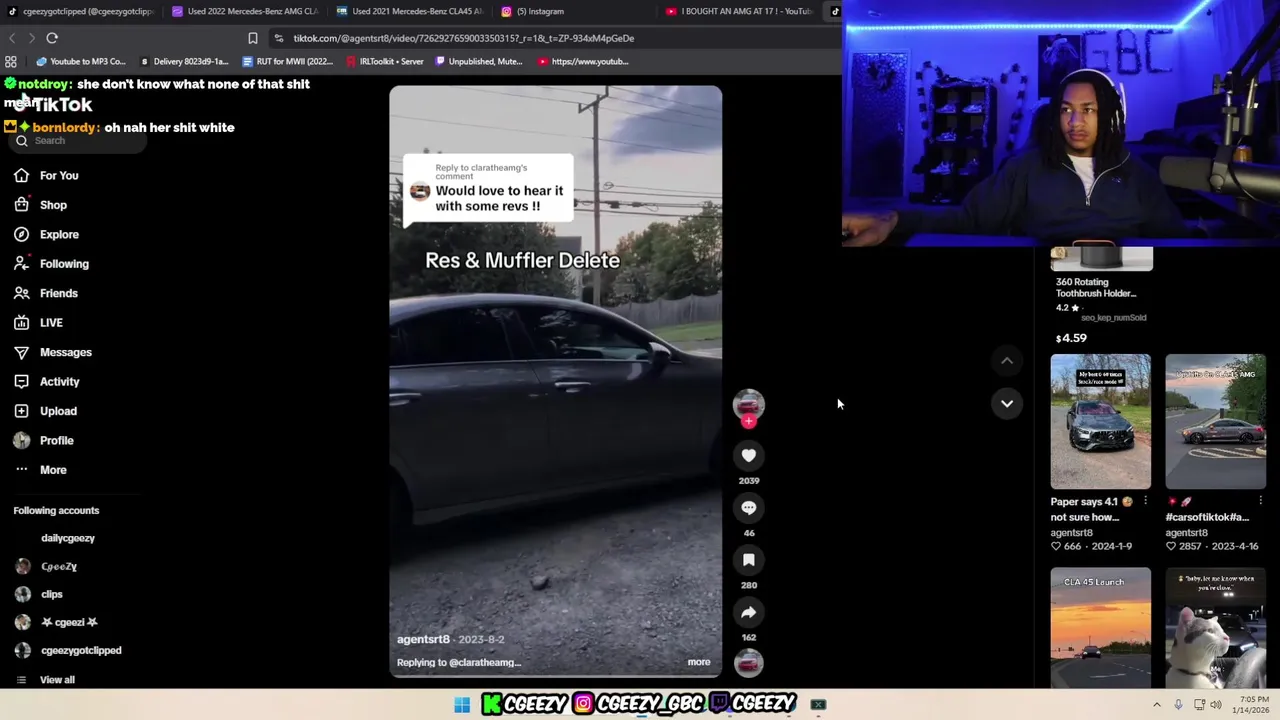Open the volume control in tray
This screenshot has width=1280, height=720.
pos(1216,705)
